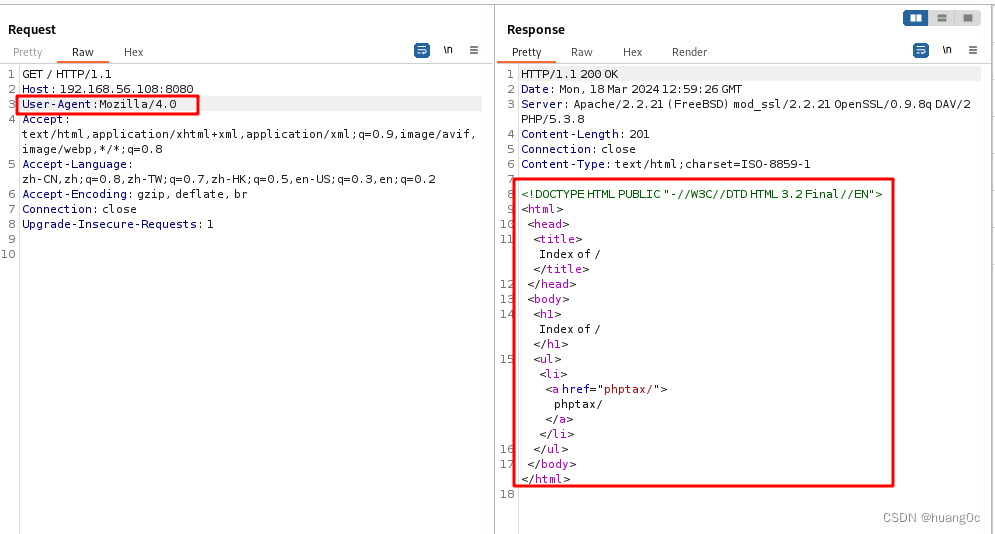
Task: Select the Raw tab in Request panel
Action: [x=82, y=52]
